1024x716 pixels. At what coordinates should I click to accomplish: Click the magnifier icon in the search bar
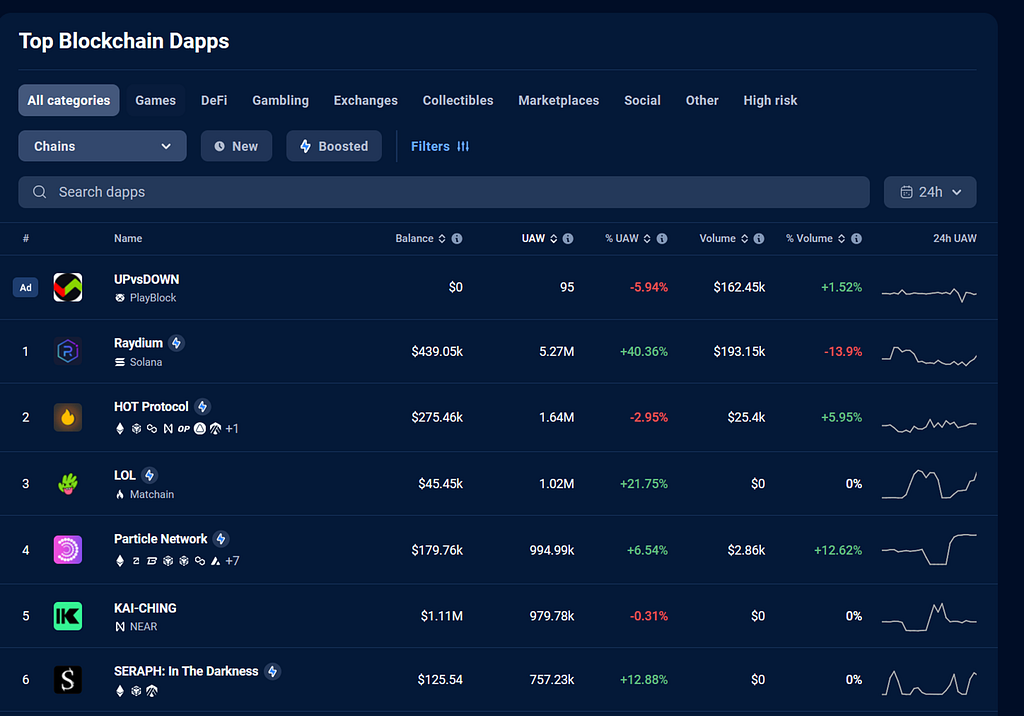click(x=40, y=192)
